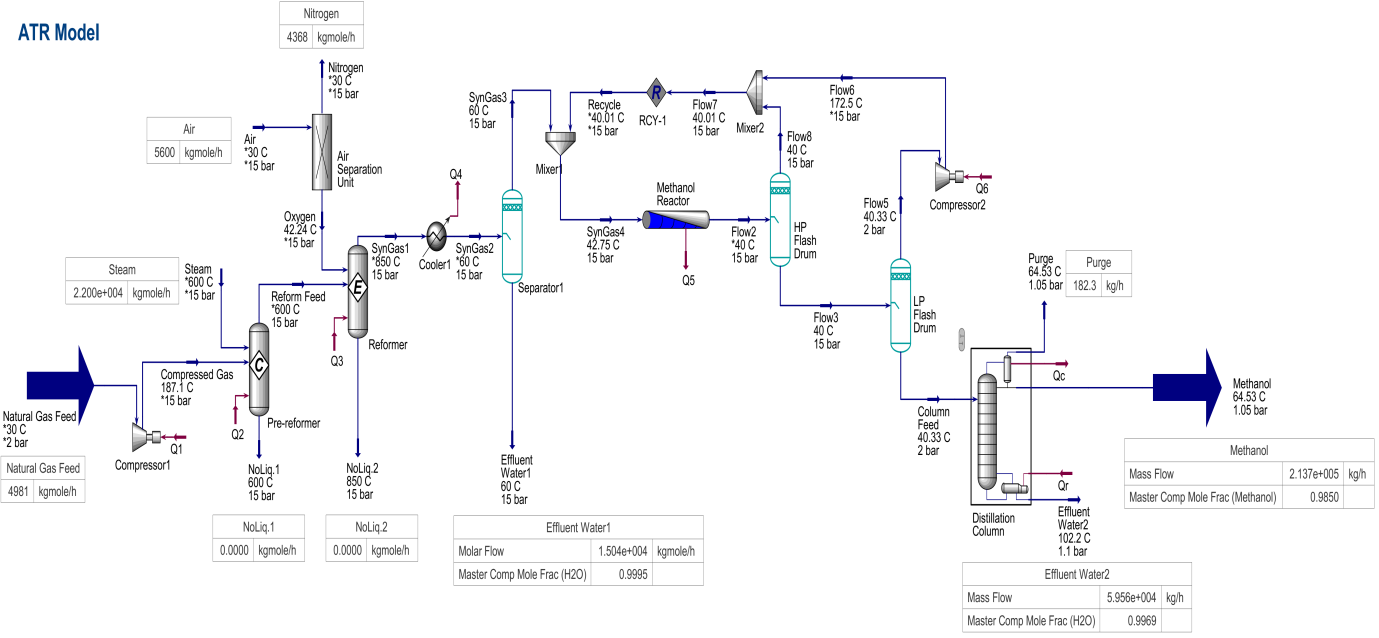Select the Separator1 vessel
The width and height of the screenshot is (1379, 638).
pyautogui.click(x=511, y=235)
